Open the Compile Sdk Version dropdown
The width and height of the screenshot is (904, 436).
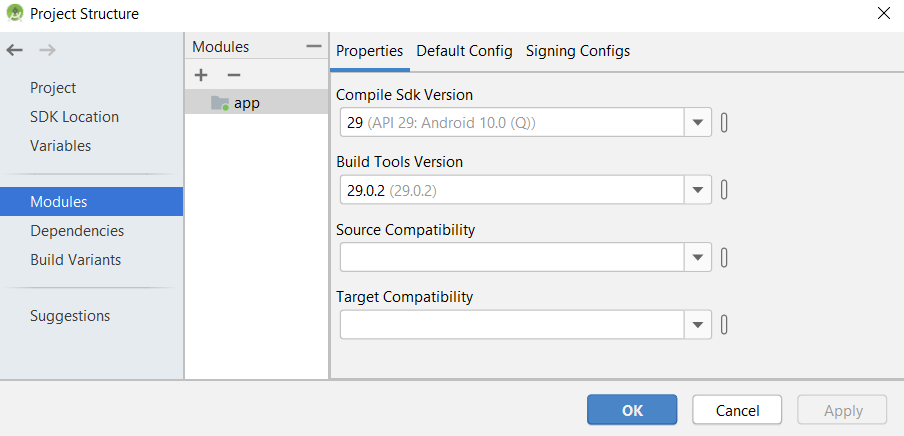(x=698, y=123)
